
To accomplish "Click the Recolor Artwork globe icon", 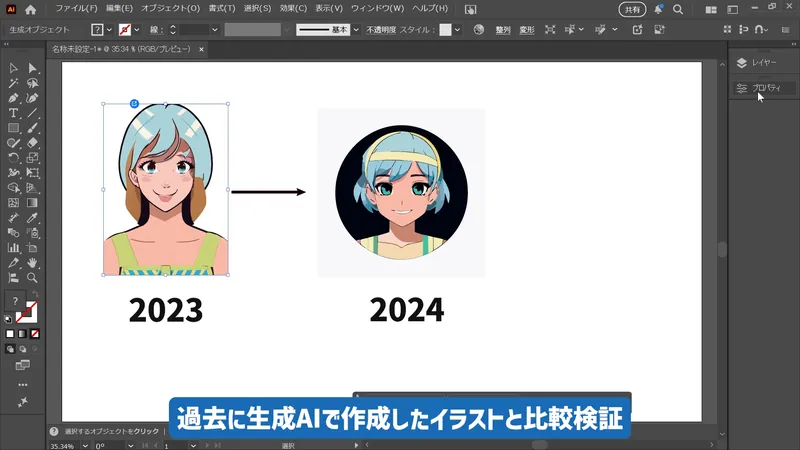I will click(479, 30).
